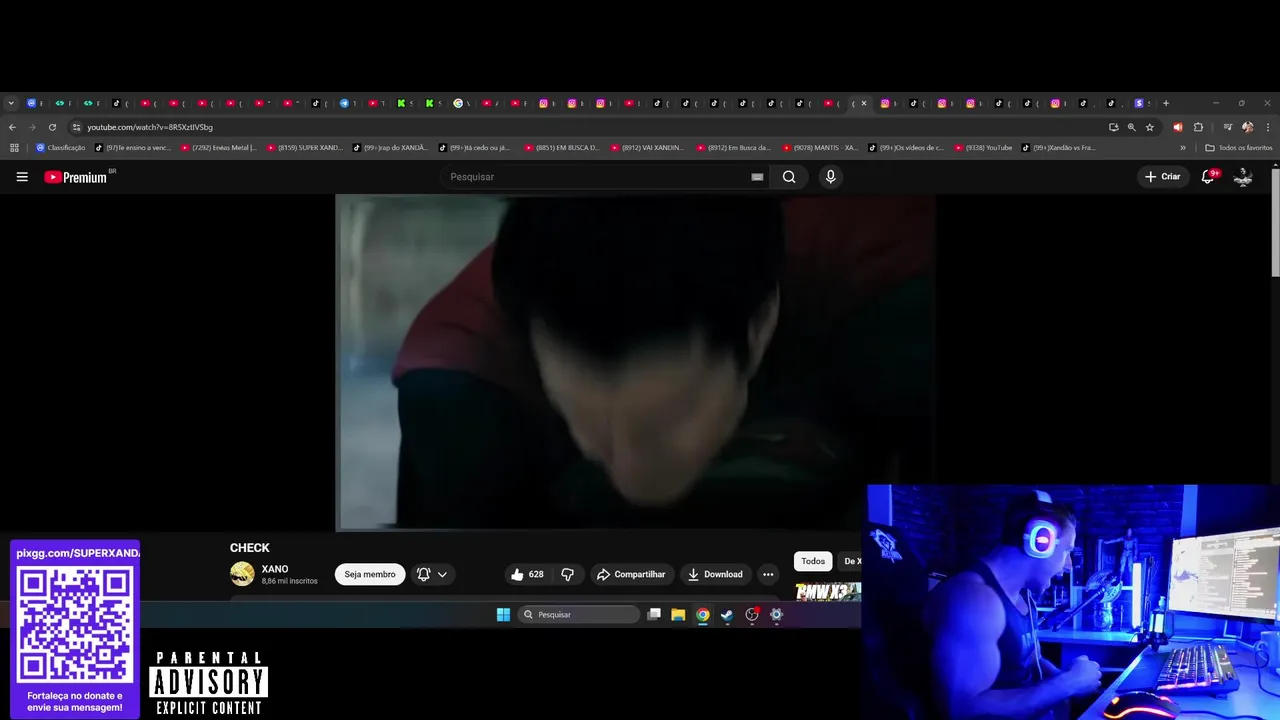Show hidden bookmarks with the double chevron

click(x=1183, y=148)
